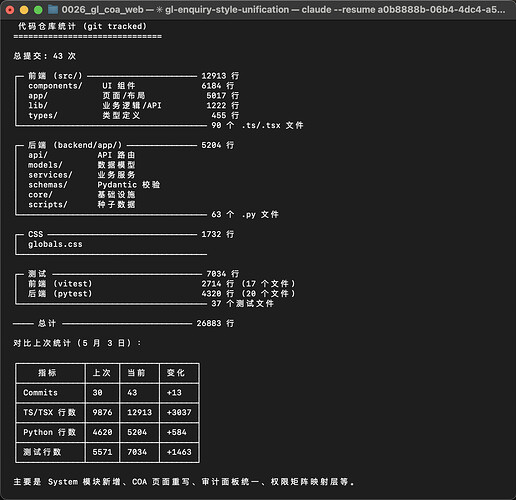516x500 pixels.
Task: Click the '后端 (pytest)' row
Action: 60,294
